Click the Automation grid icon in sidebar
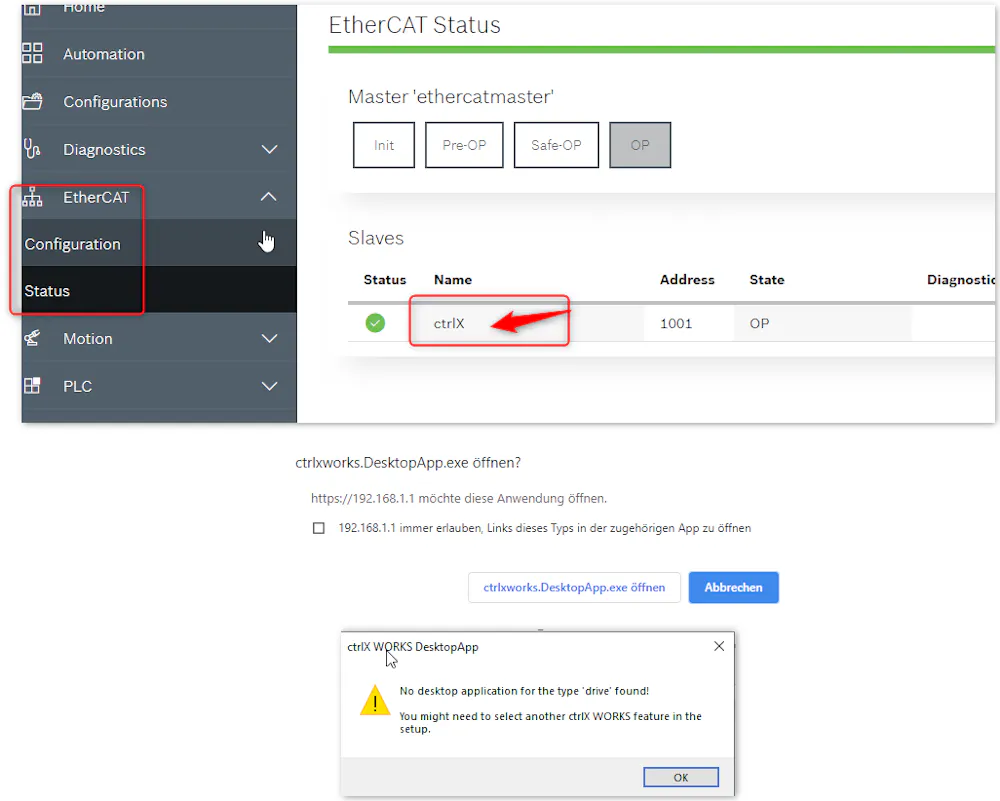The image size is (1000, 801). (x=32, y=54)
